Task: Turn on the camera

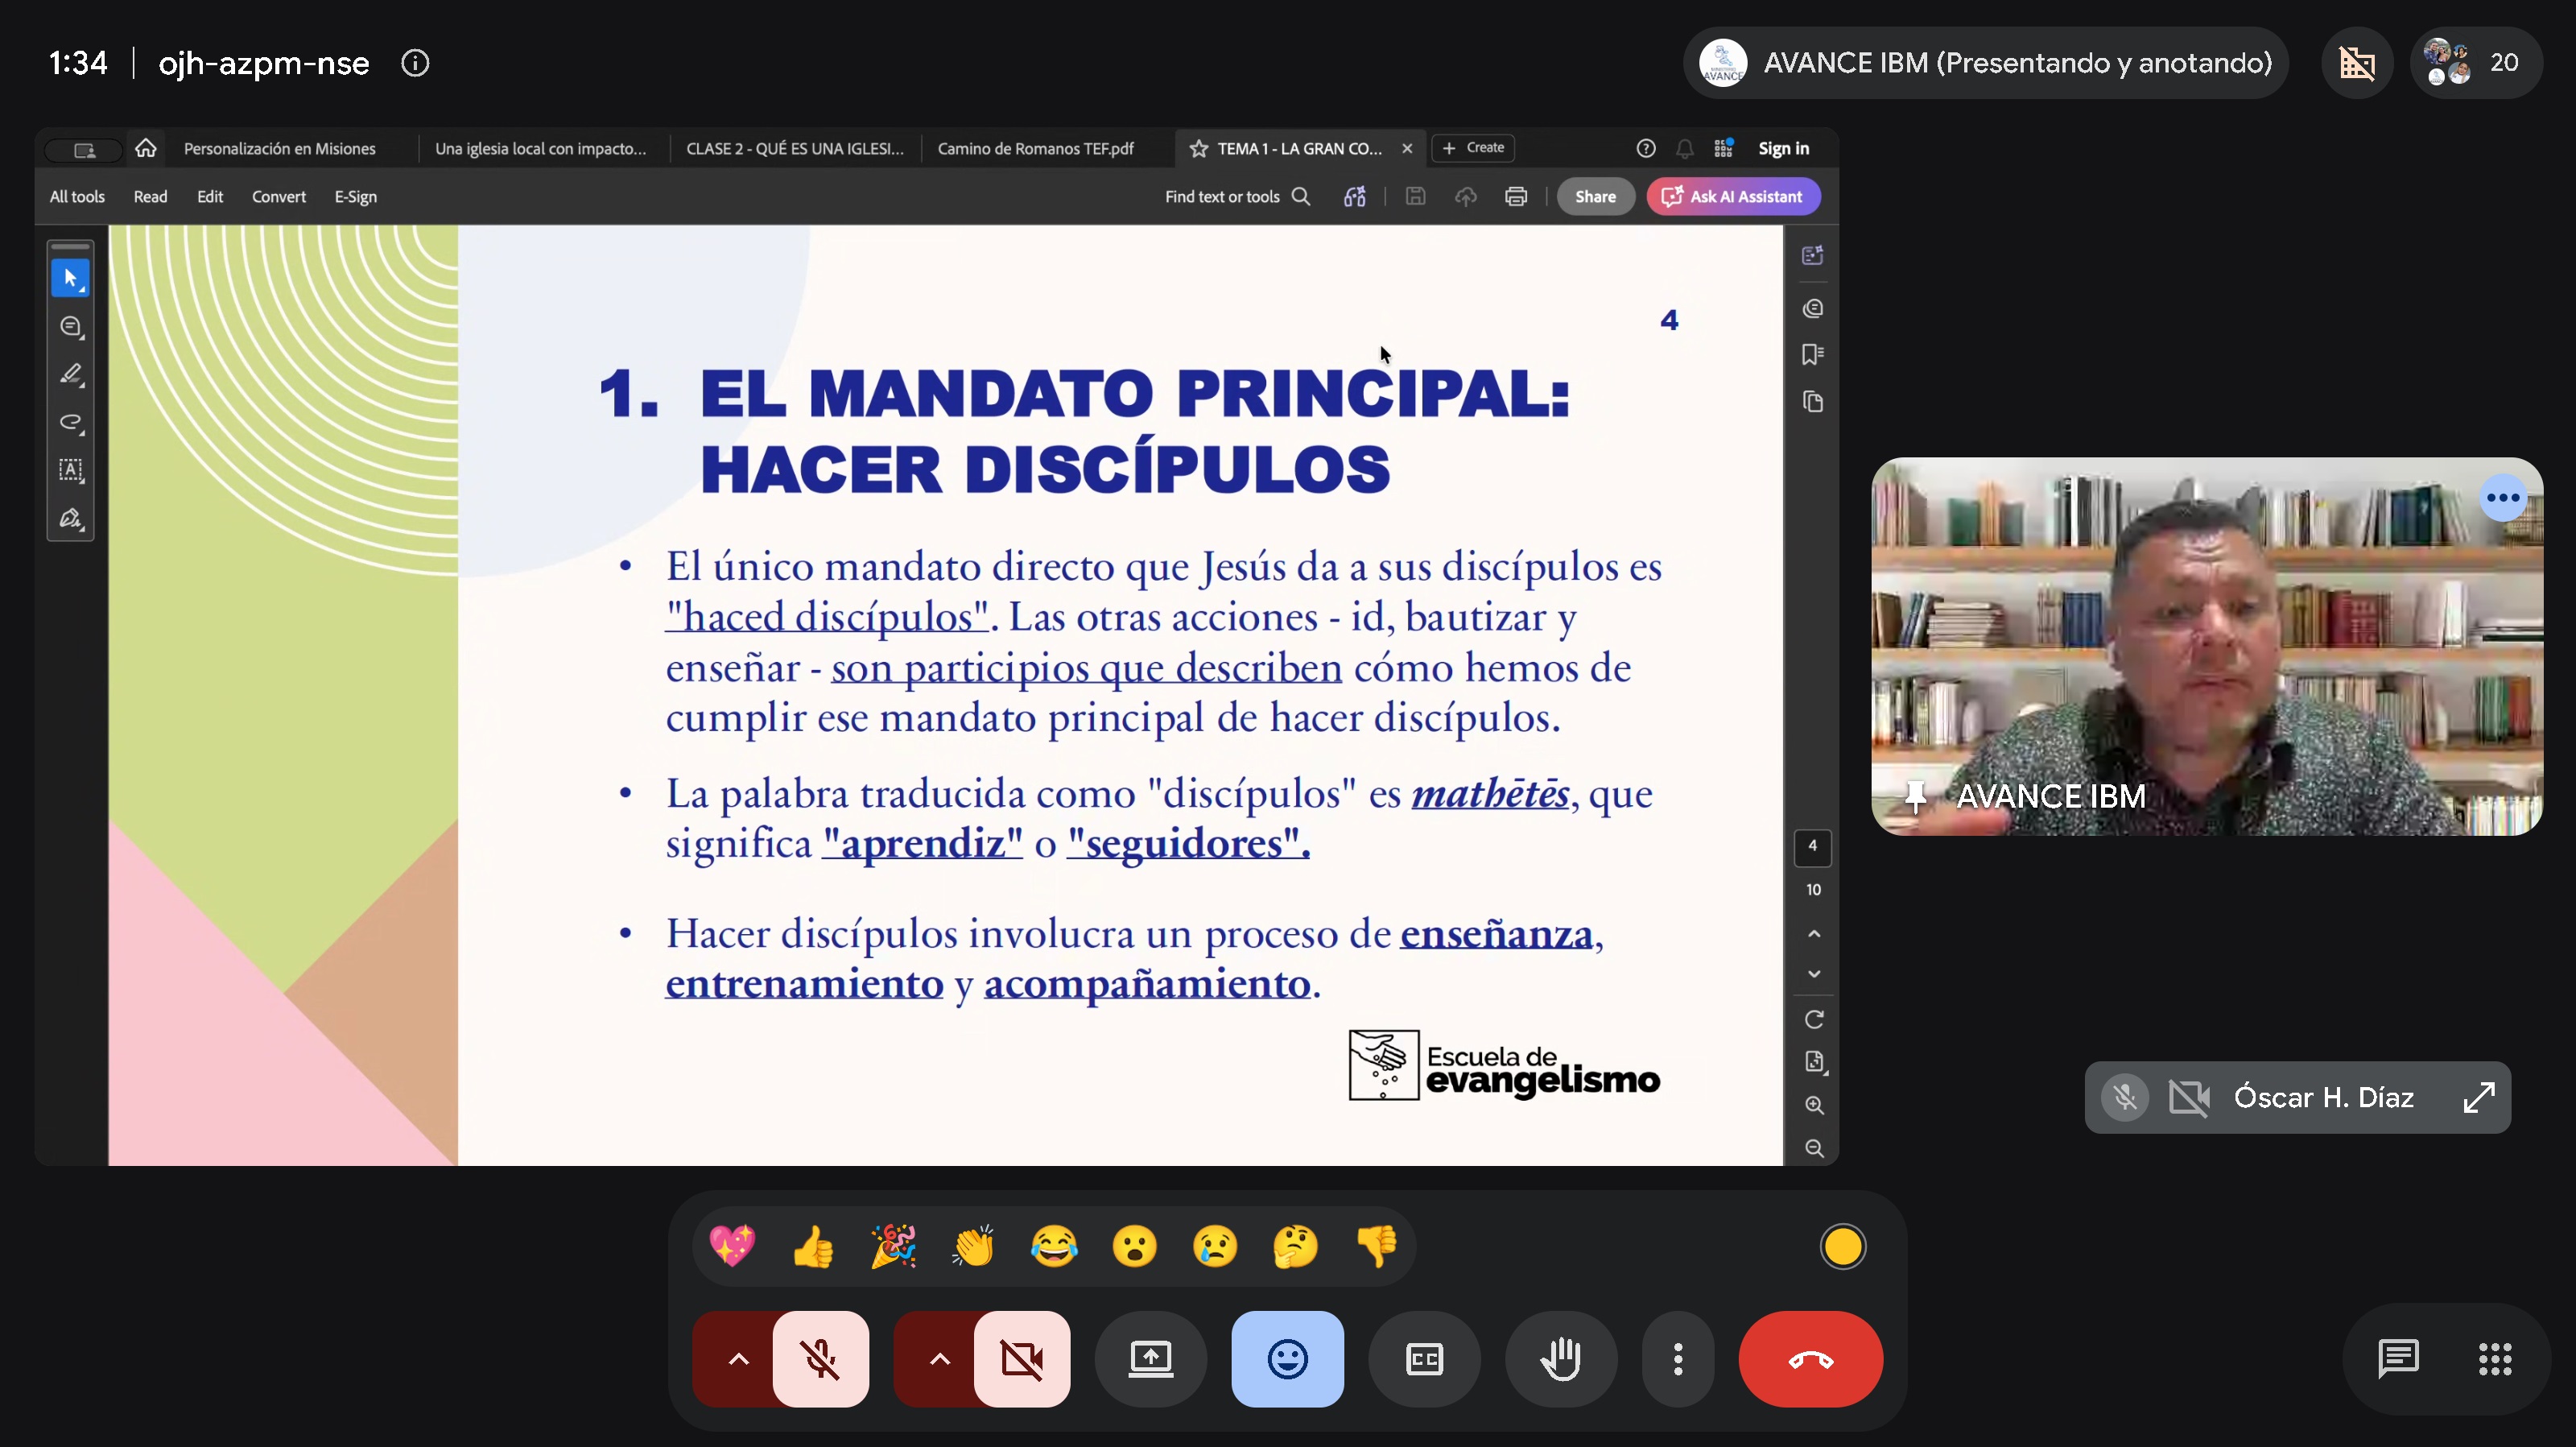Action: (x=1021, y=1358)
